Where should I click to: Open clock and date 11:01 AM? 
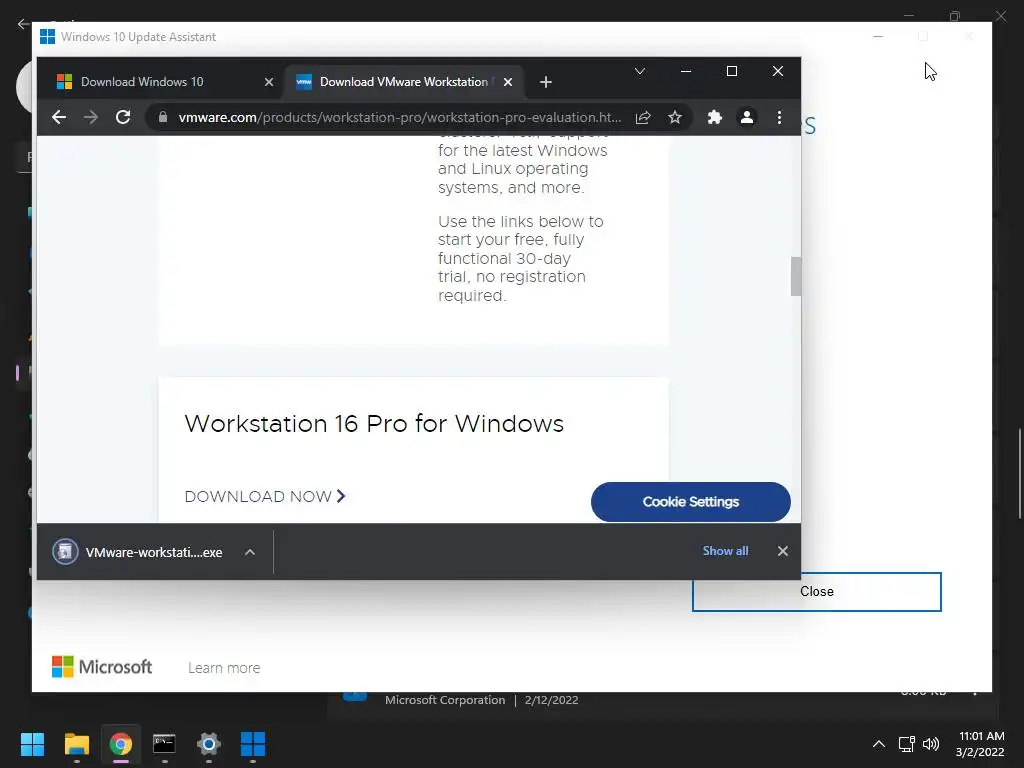pos(980,744)
